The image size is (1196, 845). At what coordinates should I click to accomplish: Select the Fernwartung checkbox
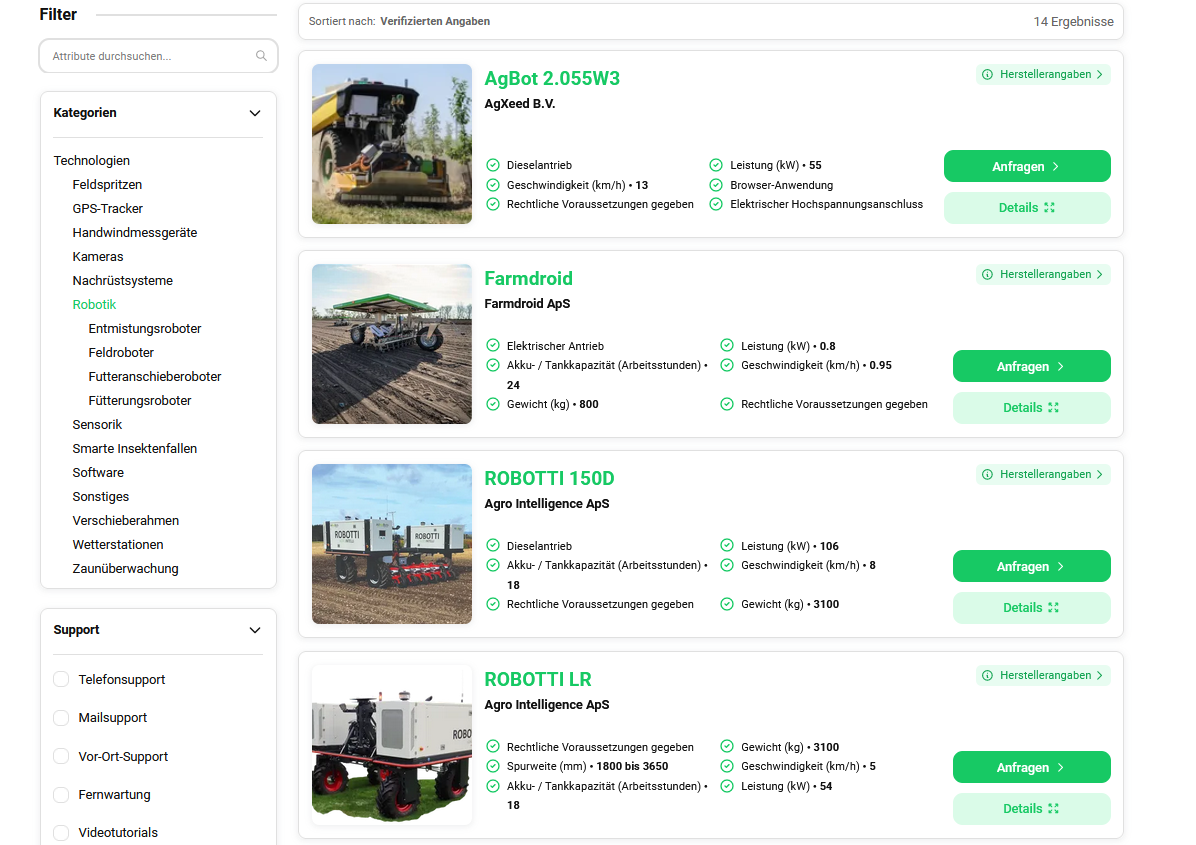pos(61,795)
